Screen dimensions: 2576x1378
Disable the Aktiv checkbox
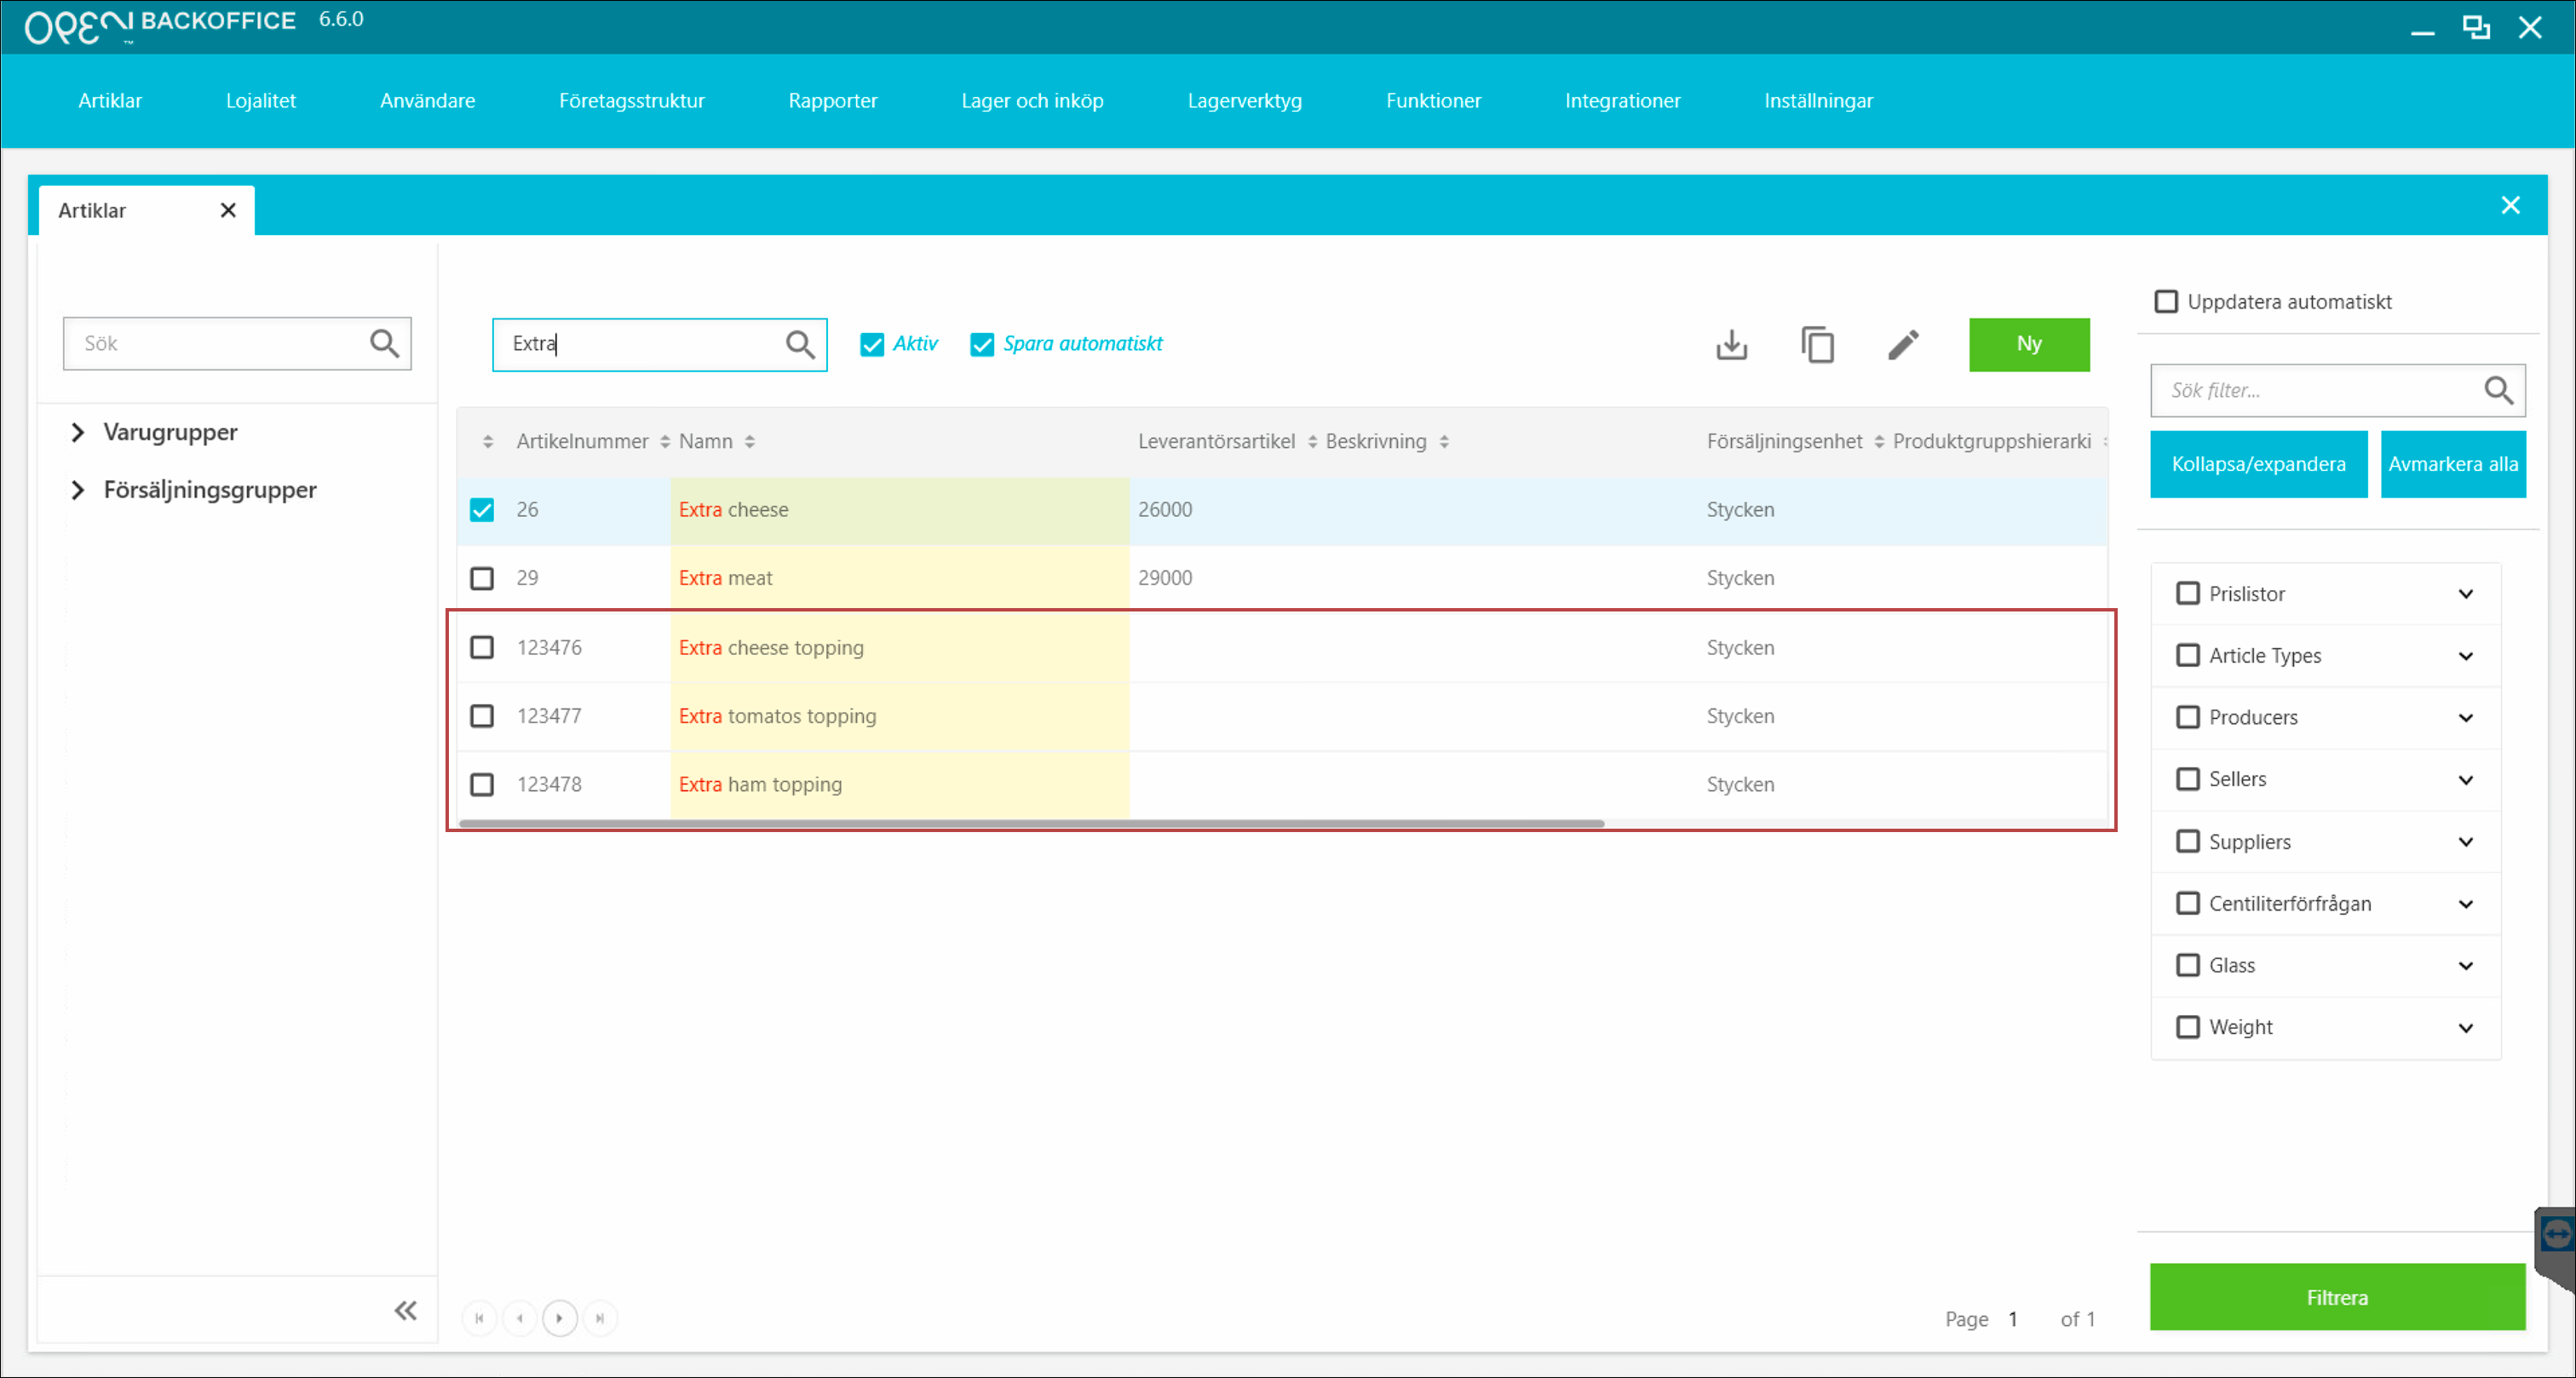[x=872, y=344]
